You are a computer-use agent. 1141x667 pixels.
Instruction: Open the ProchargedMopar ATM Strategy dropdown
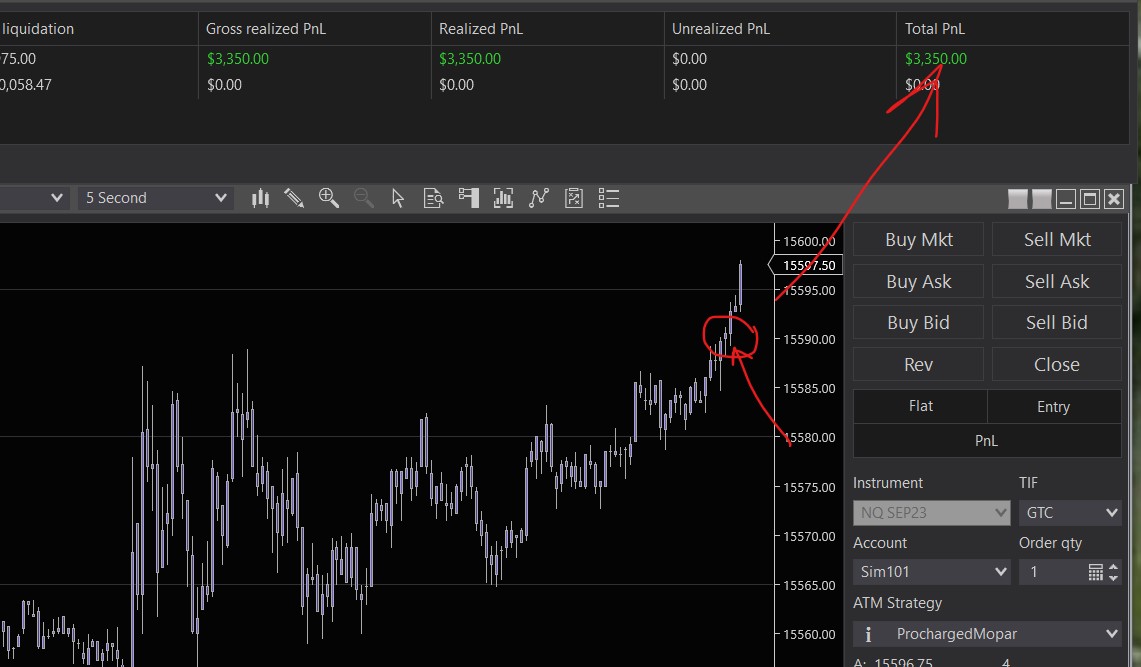[x=987, y=634]
